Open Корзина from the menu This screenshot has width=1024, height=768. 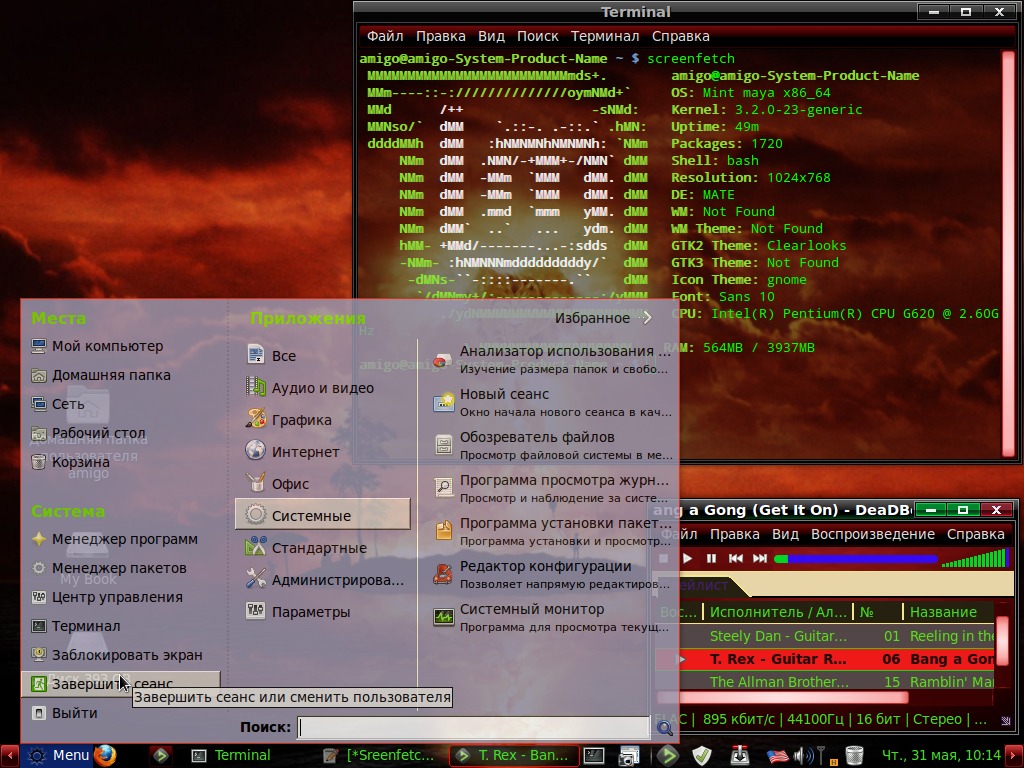(x=71, y=462)
